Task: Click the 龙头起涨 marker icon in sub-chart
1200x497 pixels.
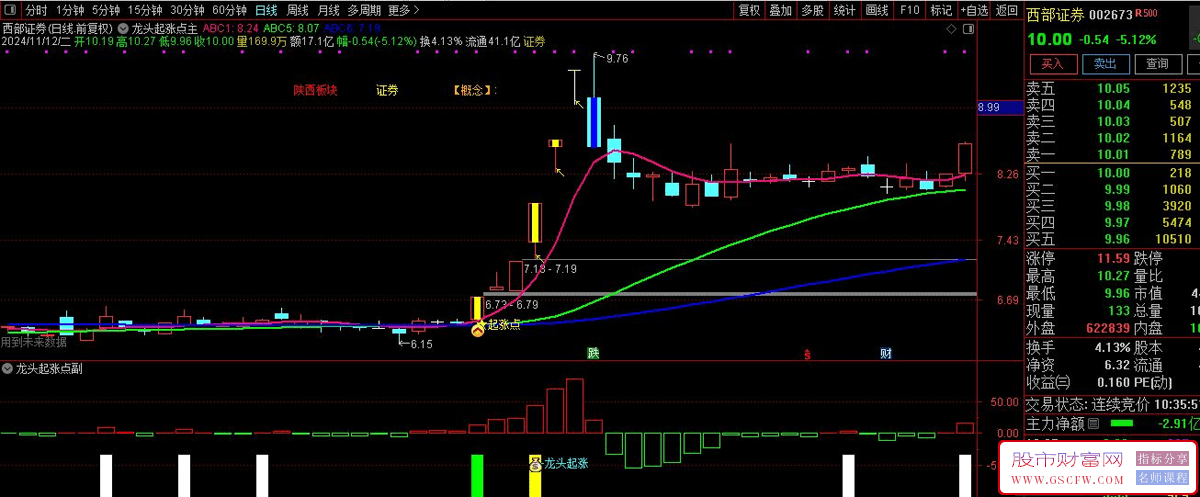Action: 535,463
